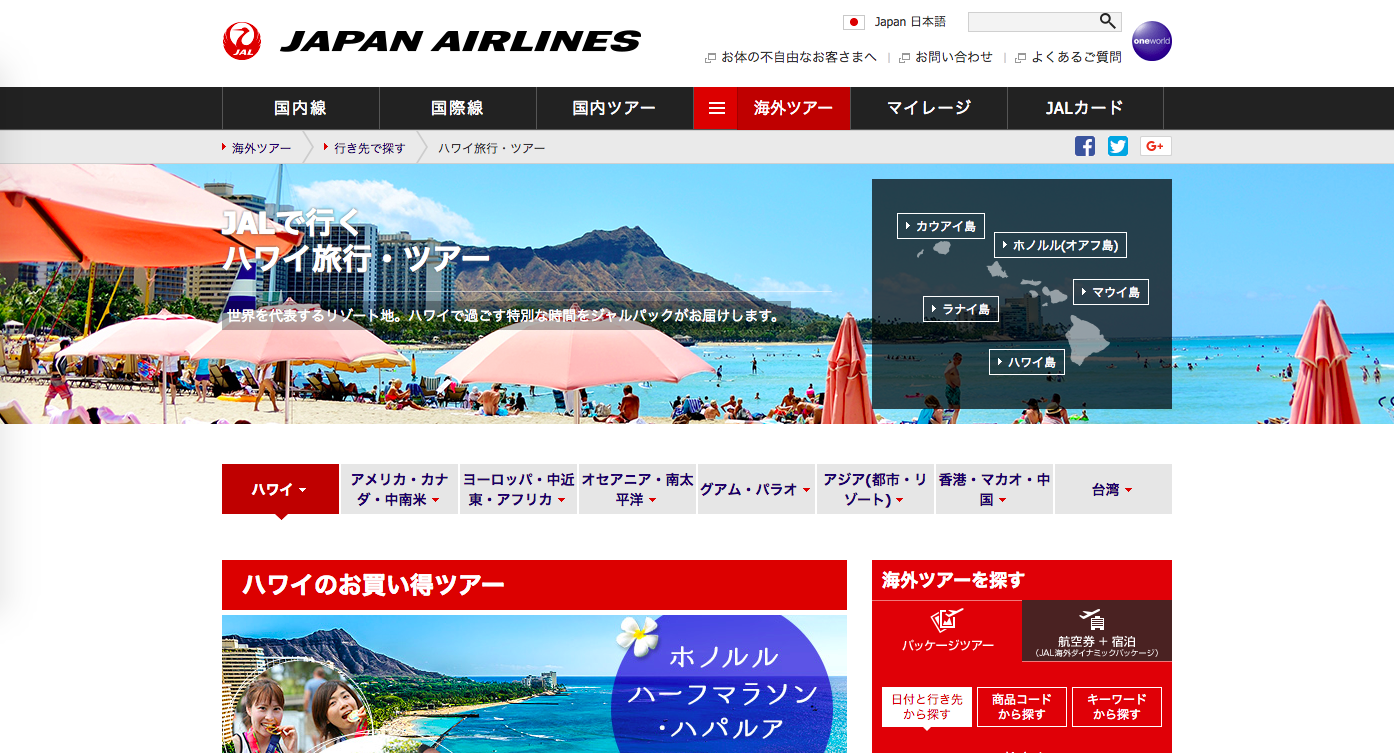The width and height of the screenshot is (1394, 753).
Task: Click the Japan flag icon
Action: click(854, 22)
